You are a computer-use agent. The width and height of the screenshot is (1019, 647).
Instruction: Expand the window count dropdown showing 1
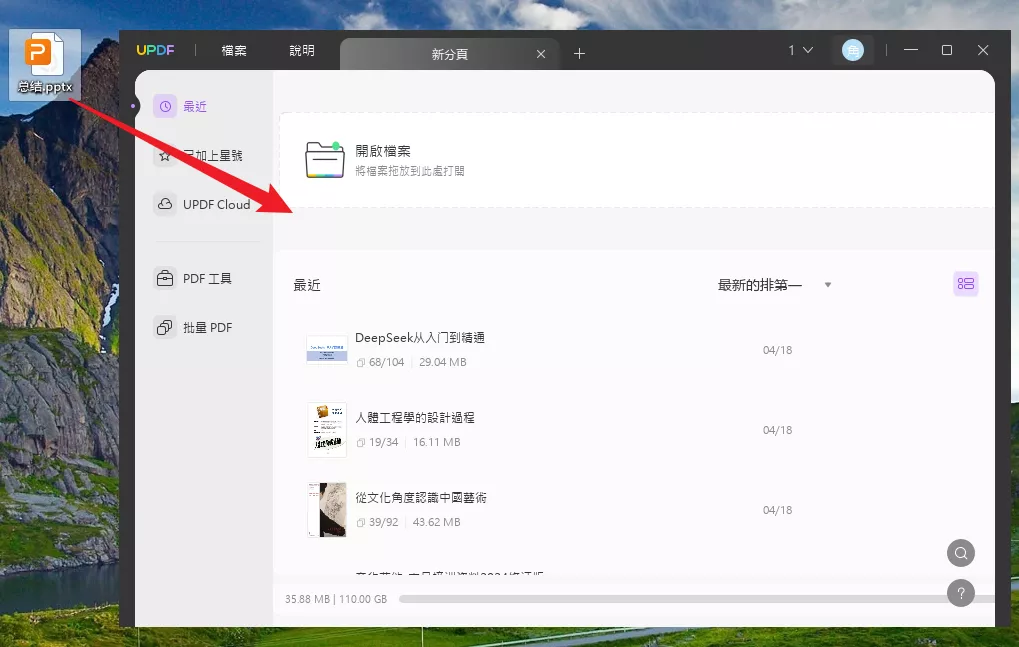pyautogui.click(x=801, y=50)
